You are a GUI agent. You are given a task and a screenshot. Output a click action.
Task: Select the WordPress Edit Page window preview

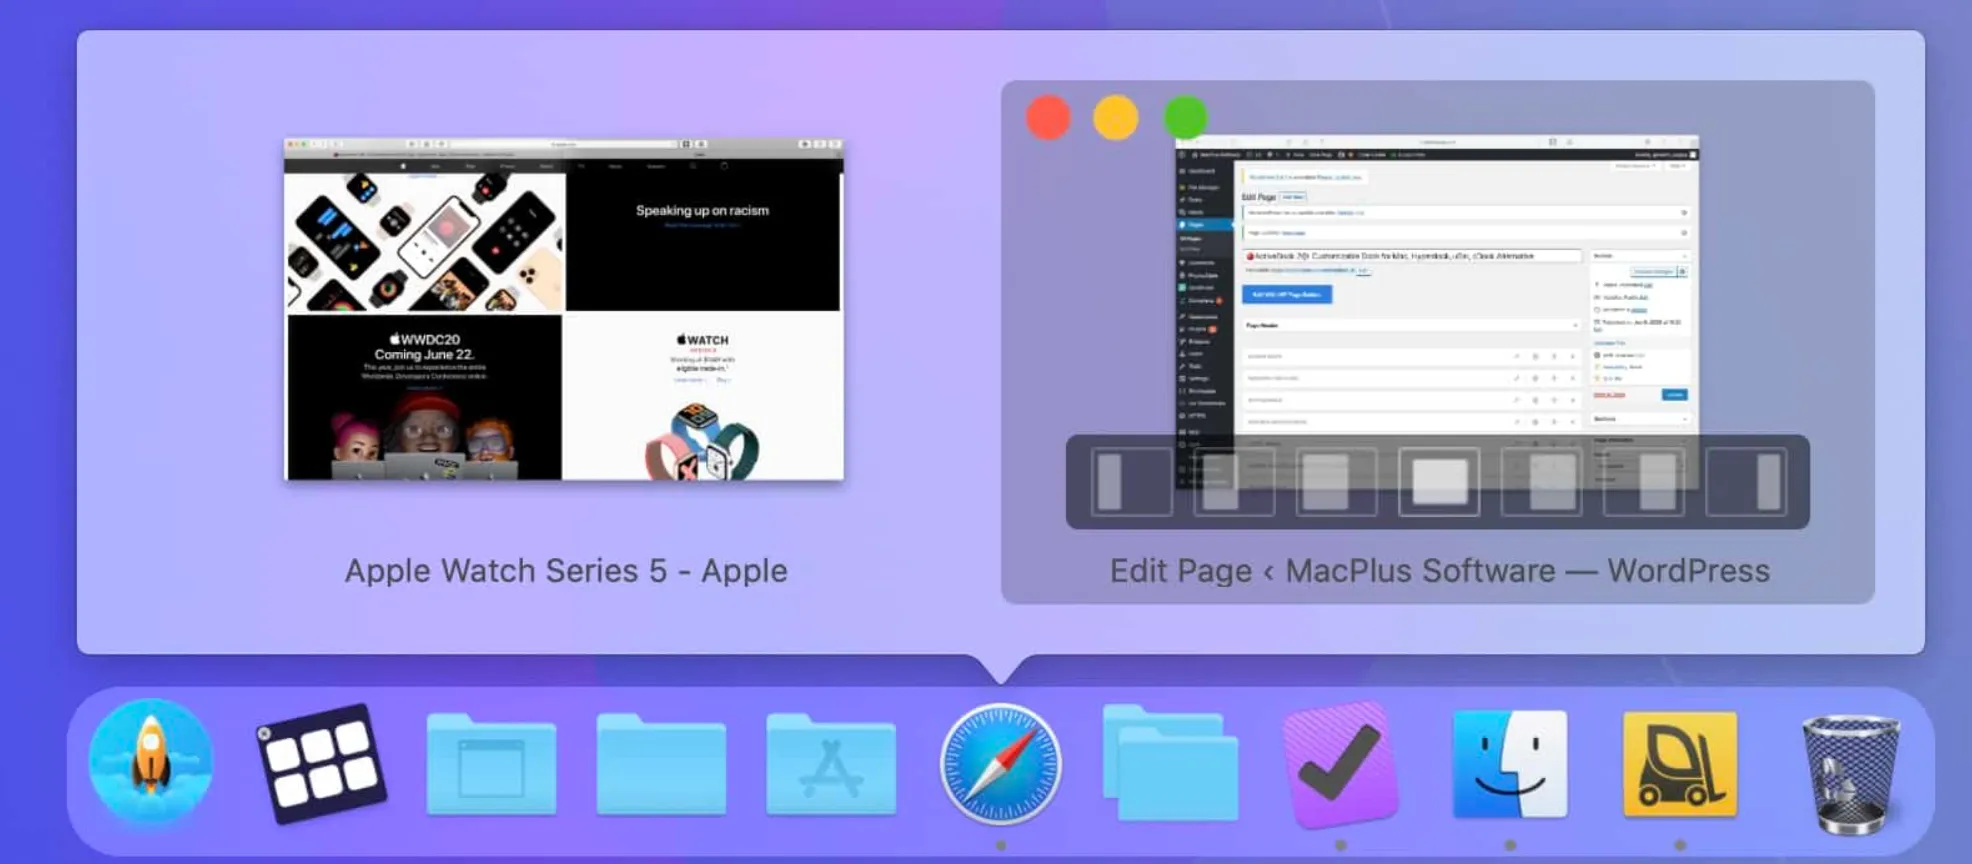click(x=1437, y=310)
